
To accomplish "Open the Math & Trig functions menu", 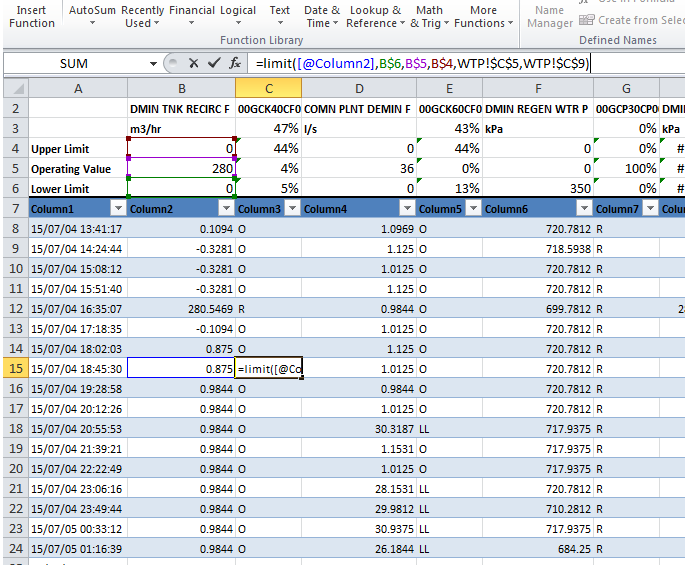I will click(430, 16).
